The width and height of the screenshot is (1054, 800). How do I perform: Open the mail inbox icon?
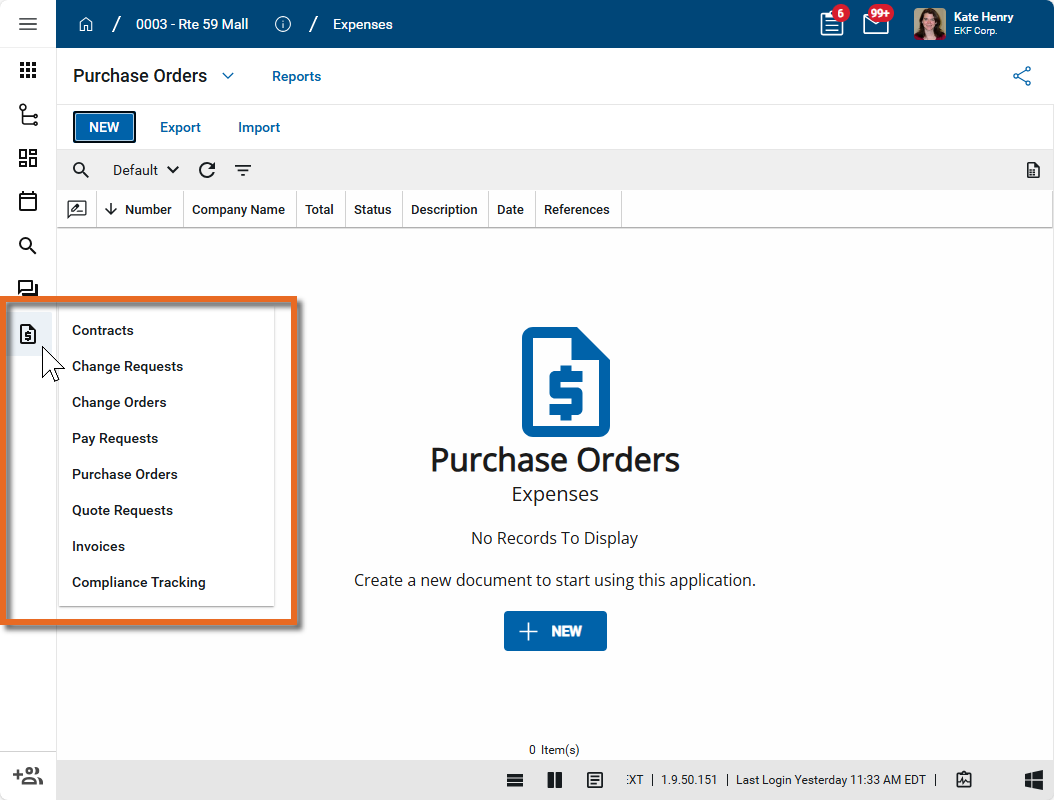[x=876, y=24]
